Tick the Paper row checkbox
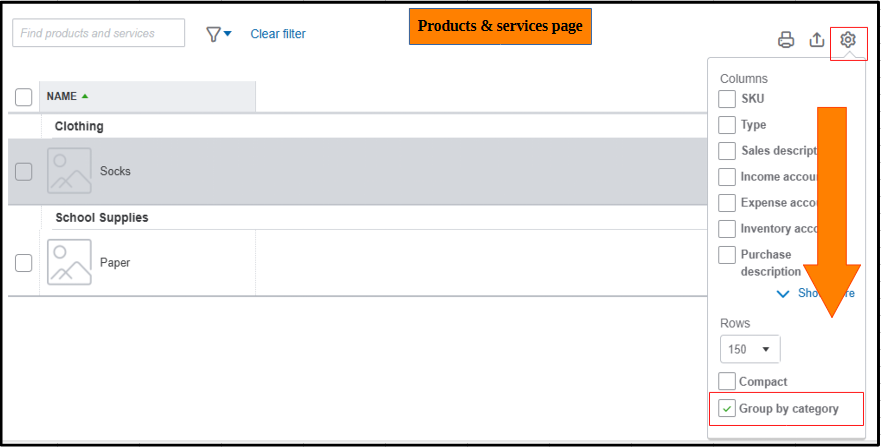The height and width of the screenshot is (447, 881). coord(24,263)
